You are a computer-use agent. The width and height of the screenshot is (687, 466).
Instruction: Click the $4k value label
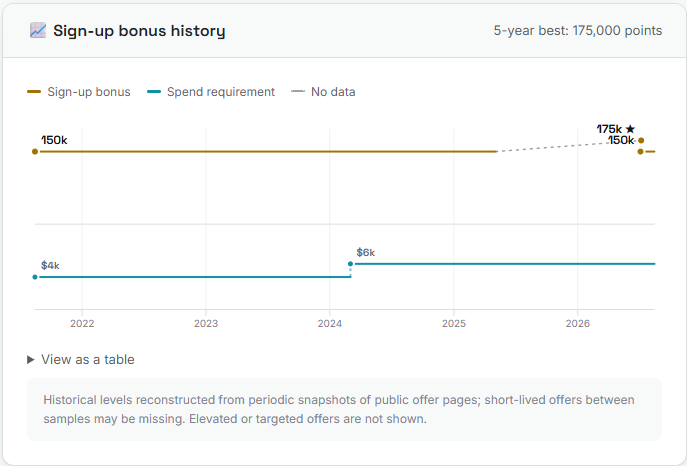[x=50, y=265]
